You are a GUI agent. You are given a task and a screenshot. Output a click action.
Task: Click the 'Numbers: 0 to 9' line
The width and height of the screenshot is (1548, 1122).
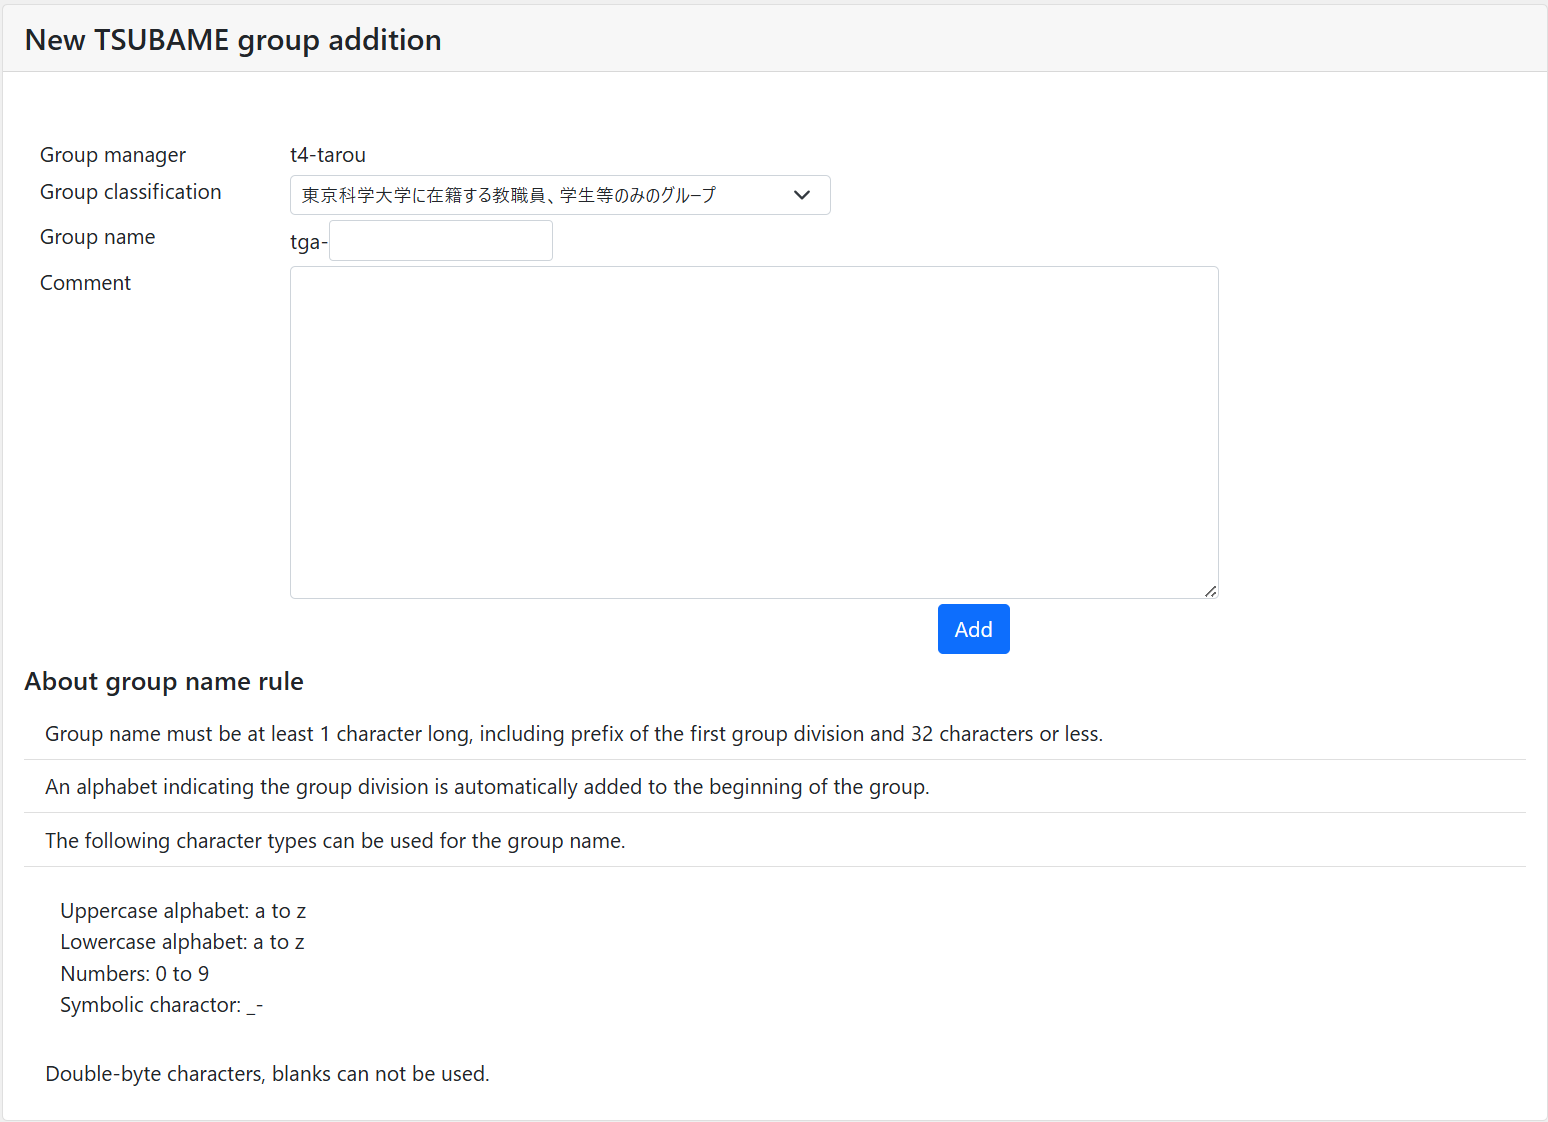(135, 974)
